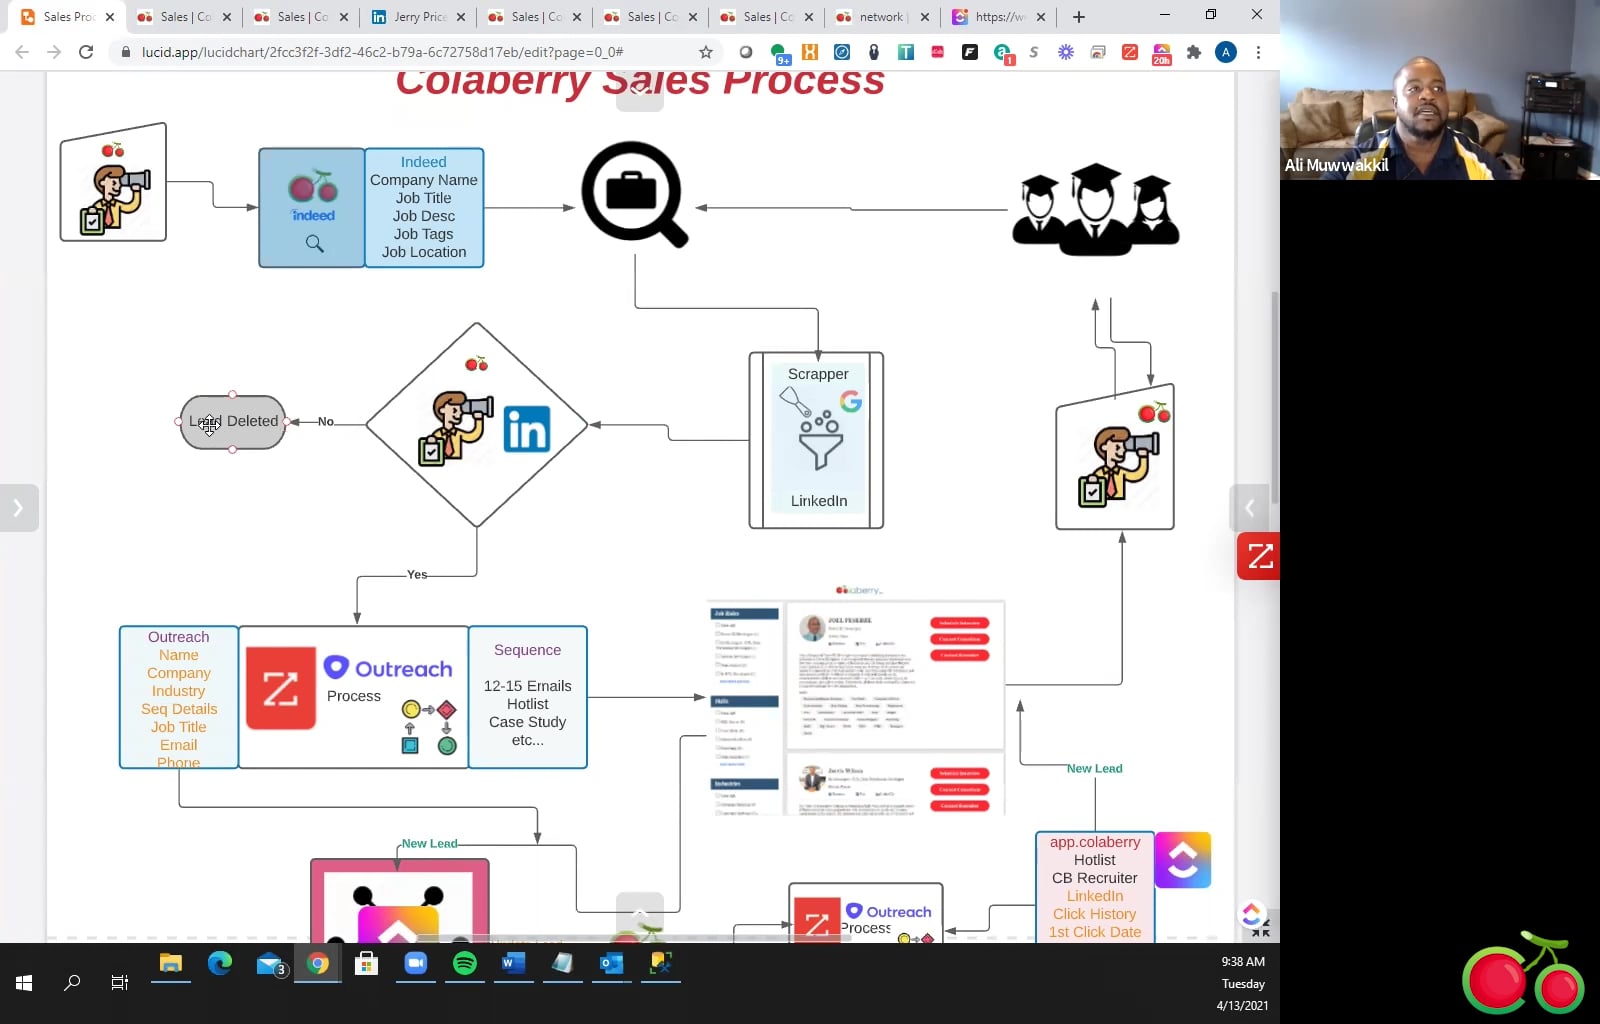Exit full-screen view using collapse arrows icon
The height and width of the screenshot is (1024, 1600).
click(x=1261, y=929)
